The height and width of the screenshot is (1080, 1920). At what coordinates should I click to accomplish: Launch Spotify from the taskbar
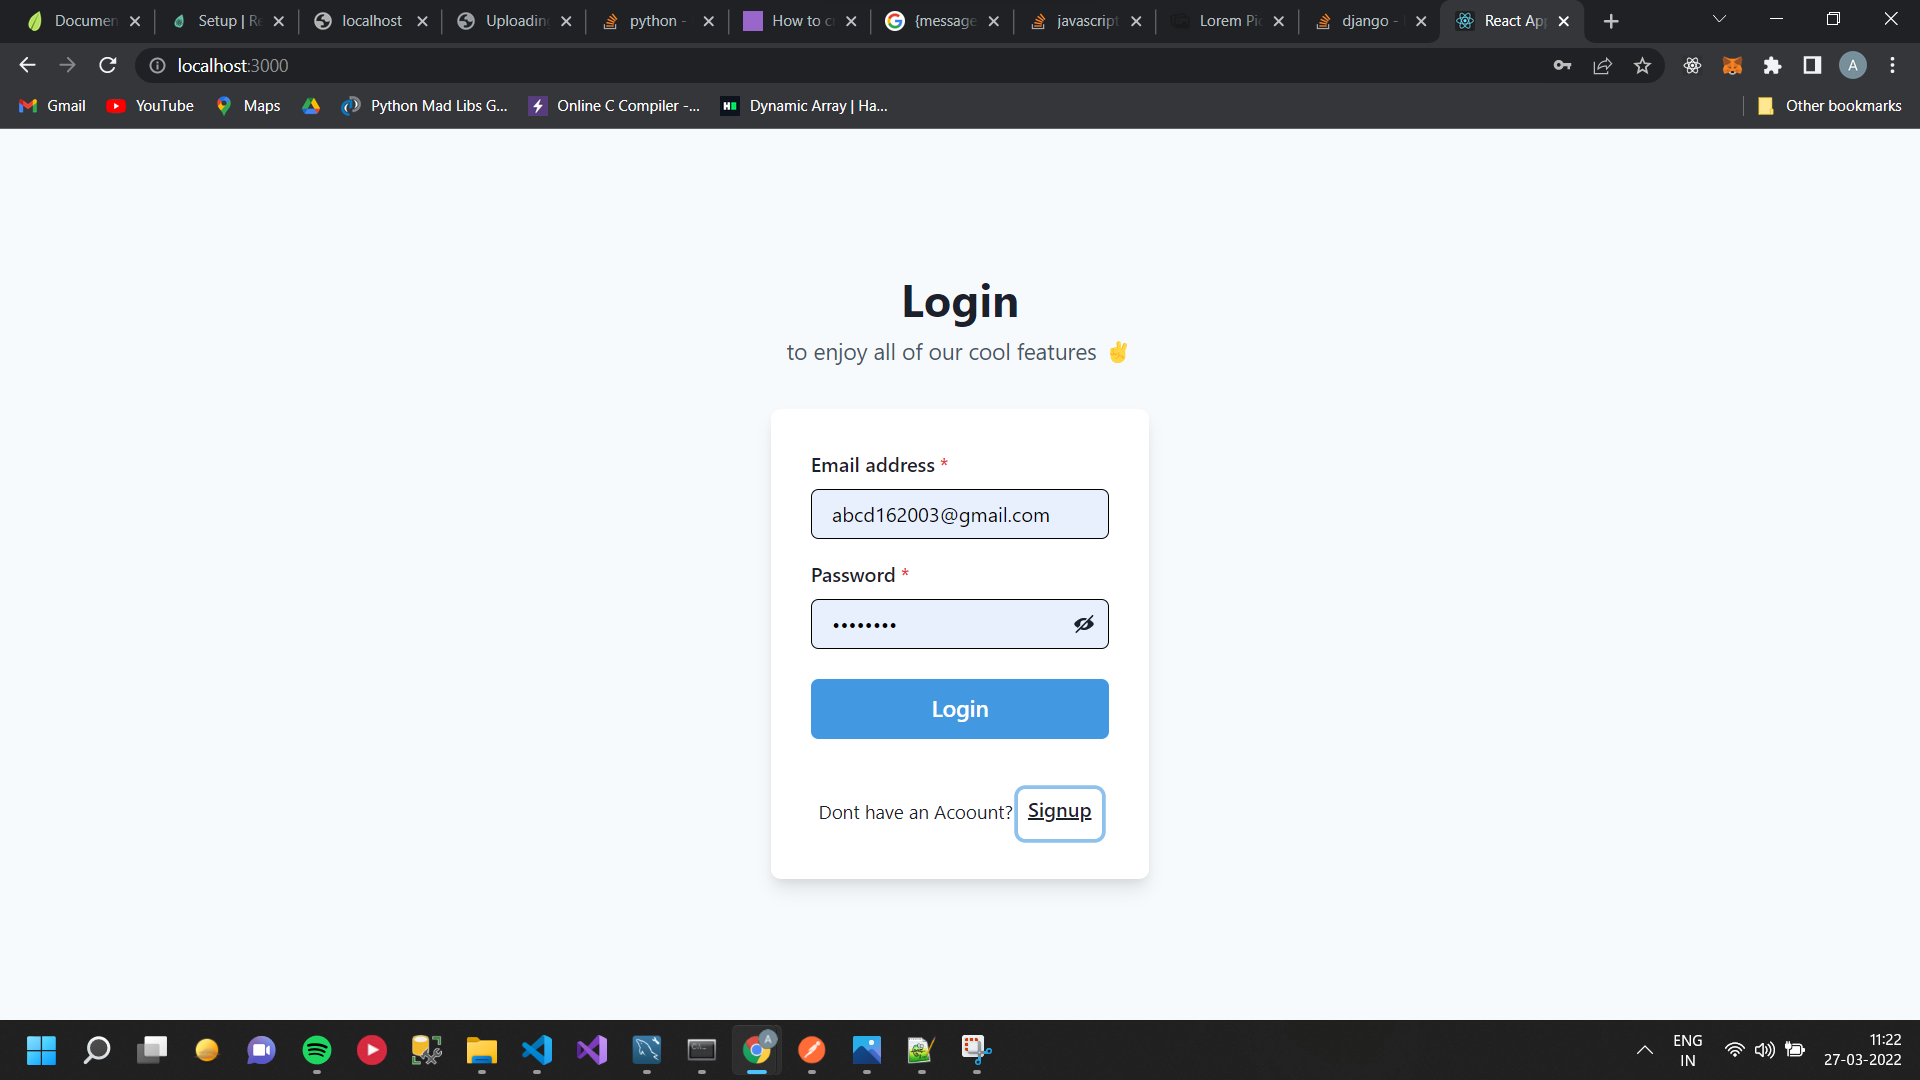point(316,1050)
